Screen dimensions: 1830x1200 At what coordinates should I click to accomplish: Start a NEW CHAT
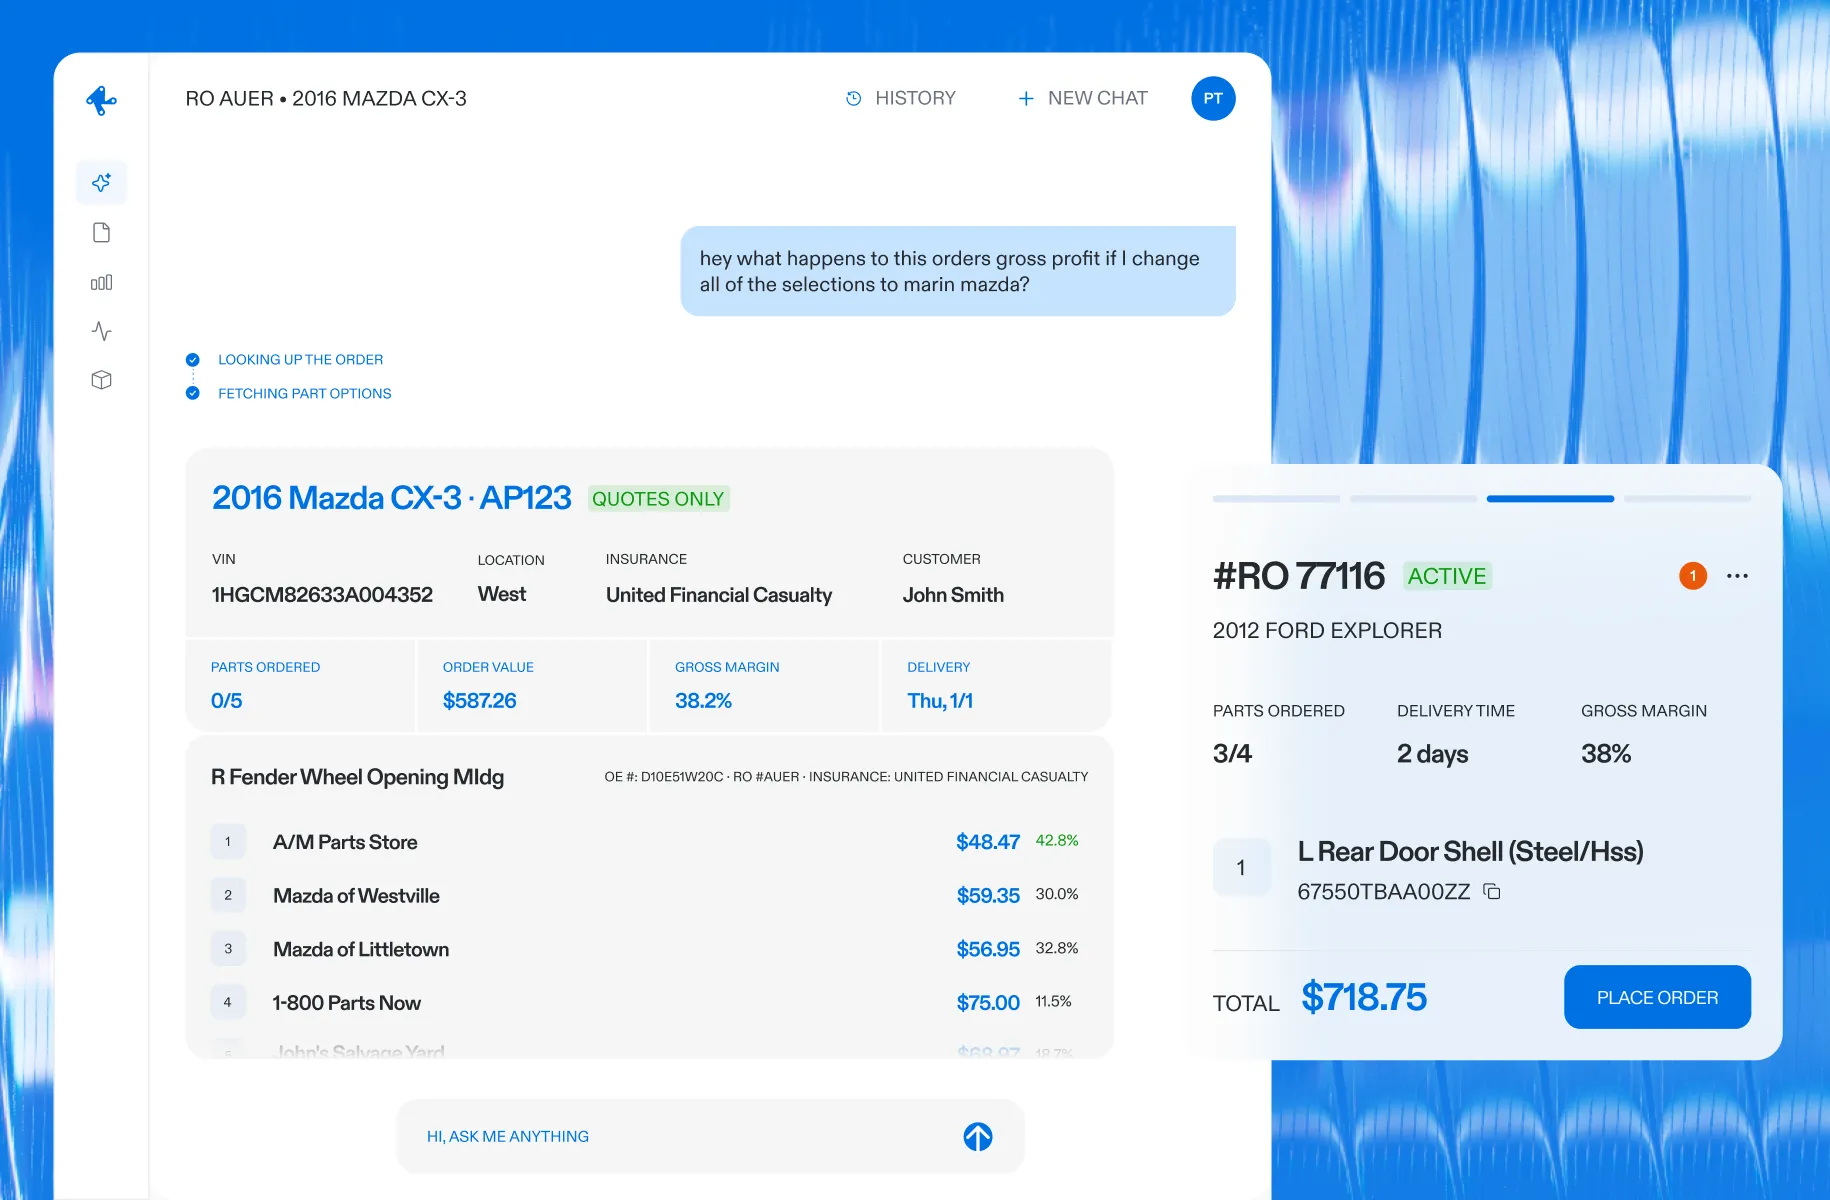click(1083, 99)
